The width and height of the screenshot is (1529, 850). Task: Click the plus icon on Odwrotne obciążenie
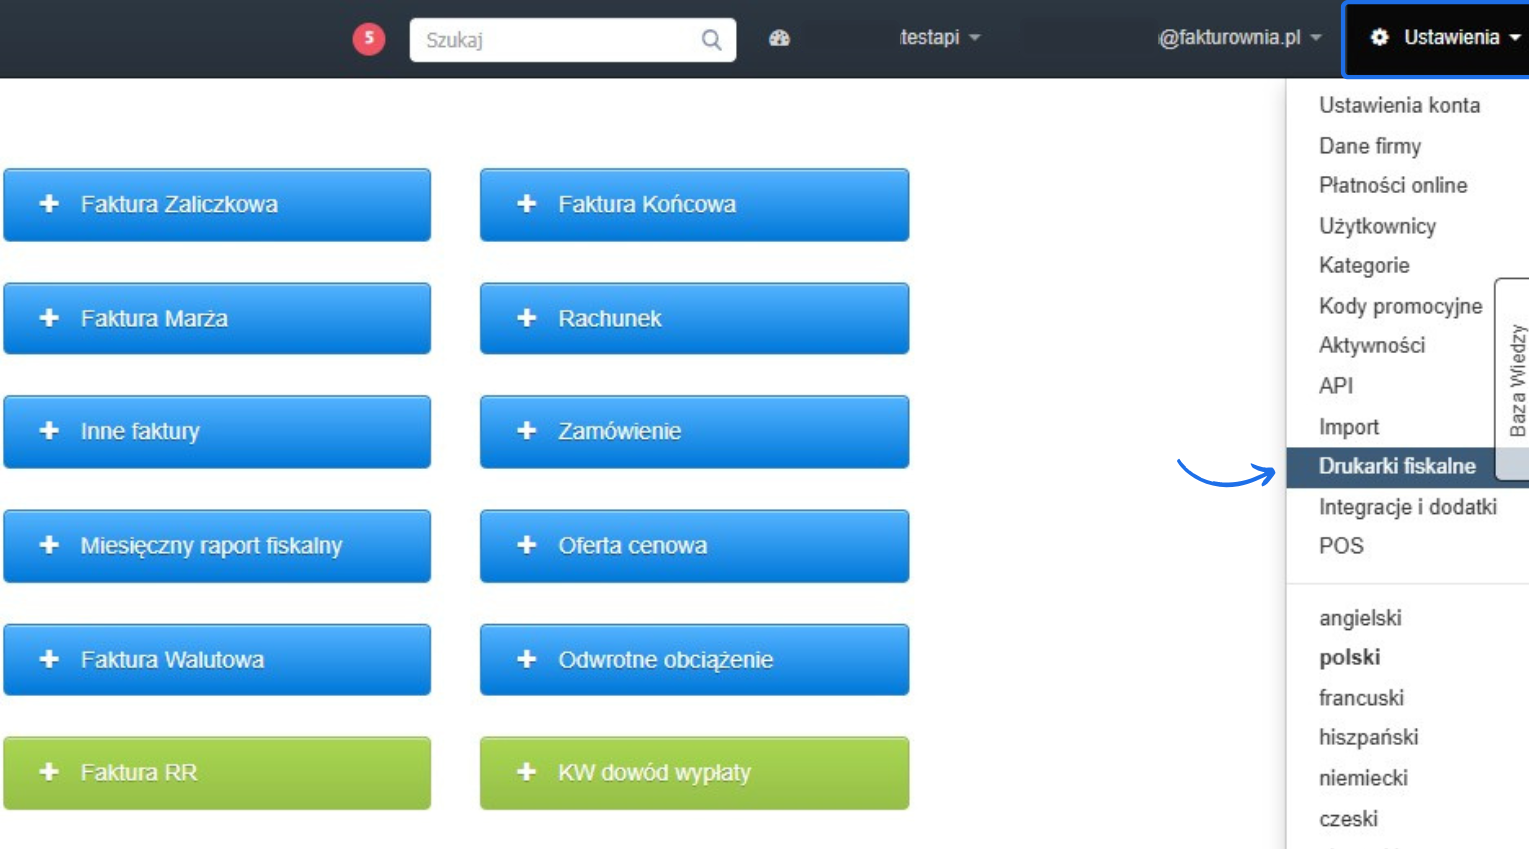pyautogui.click(x=526, y=659)
